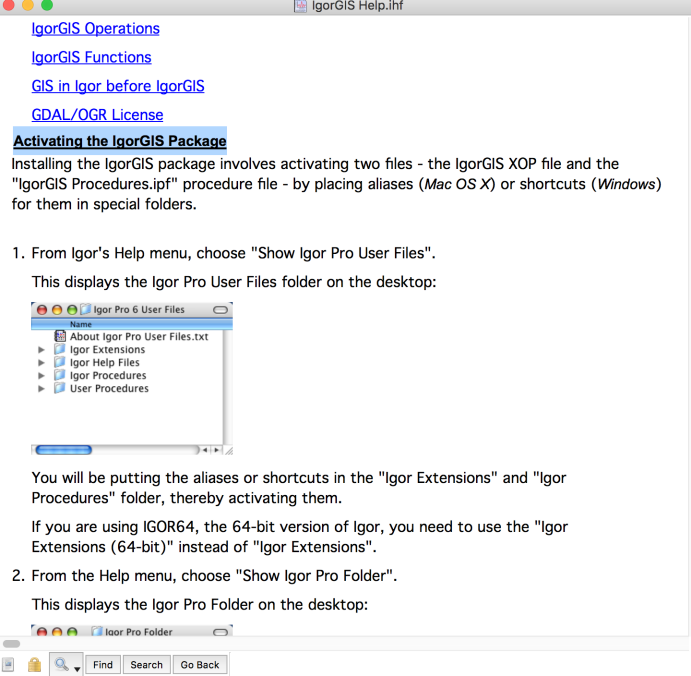This screenshot has height=676, width=691.
Task: Click the Igor Pro 6 User Files embedded picture
Action: (132, 378)
